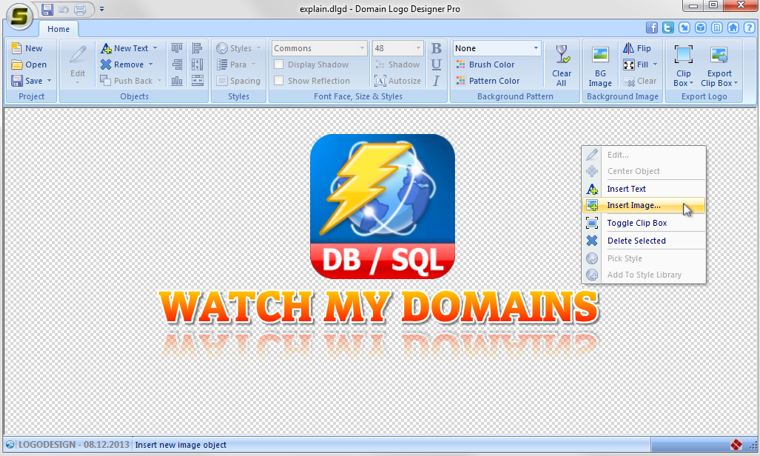Choose Insert Image... from context menu

pyautogui.click(x=644, y=205)
